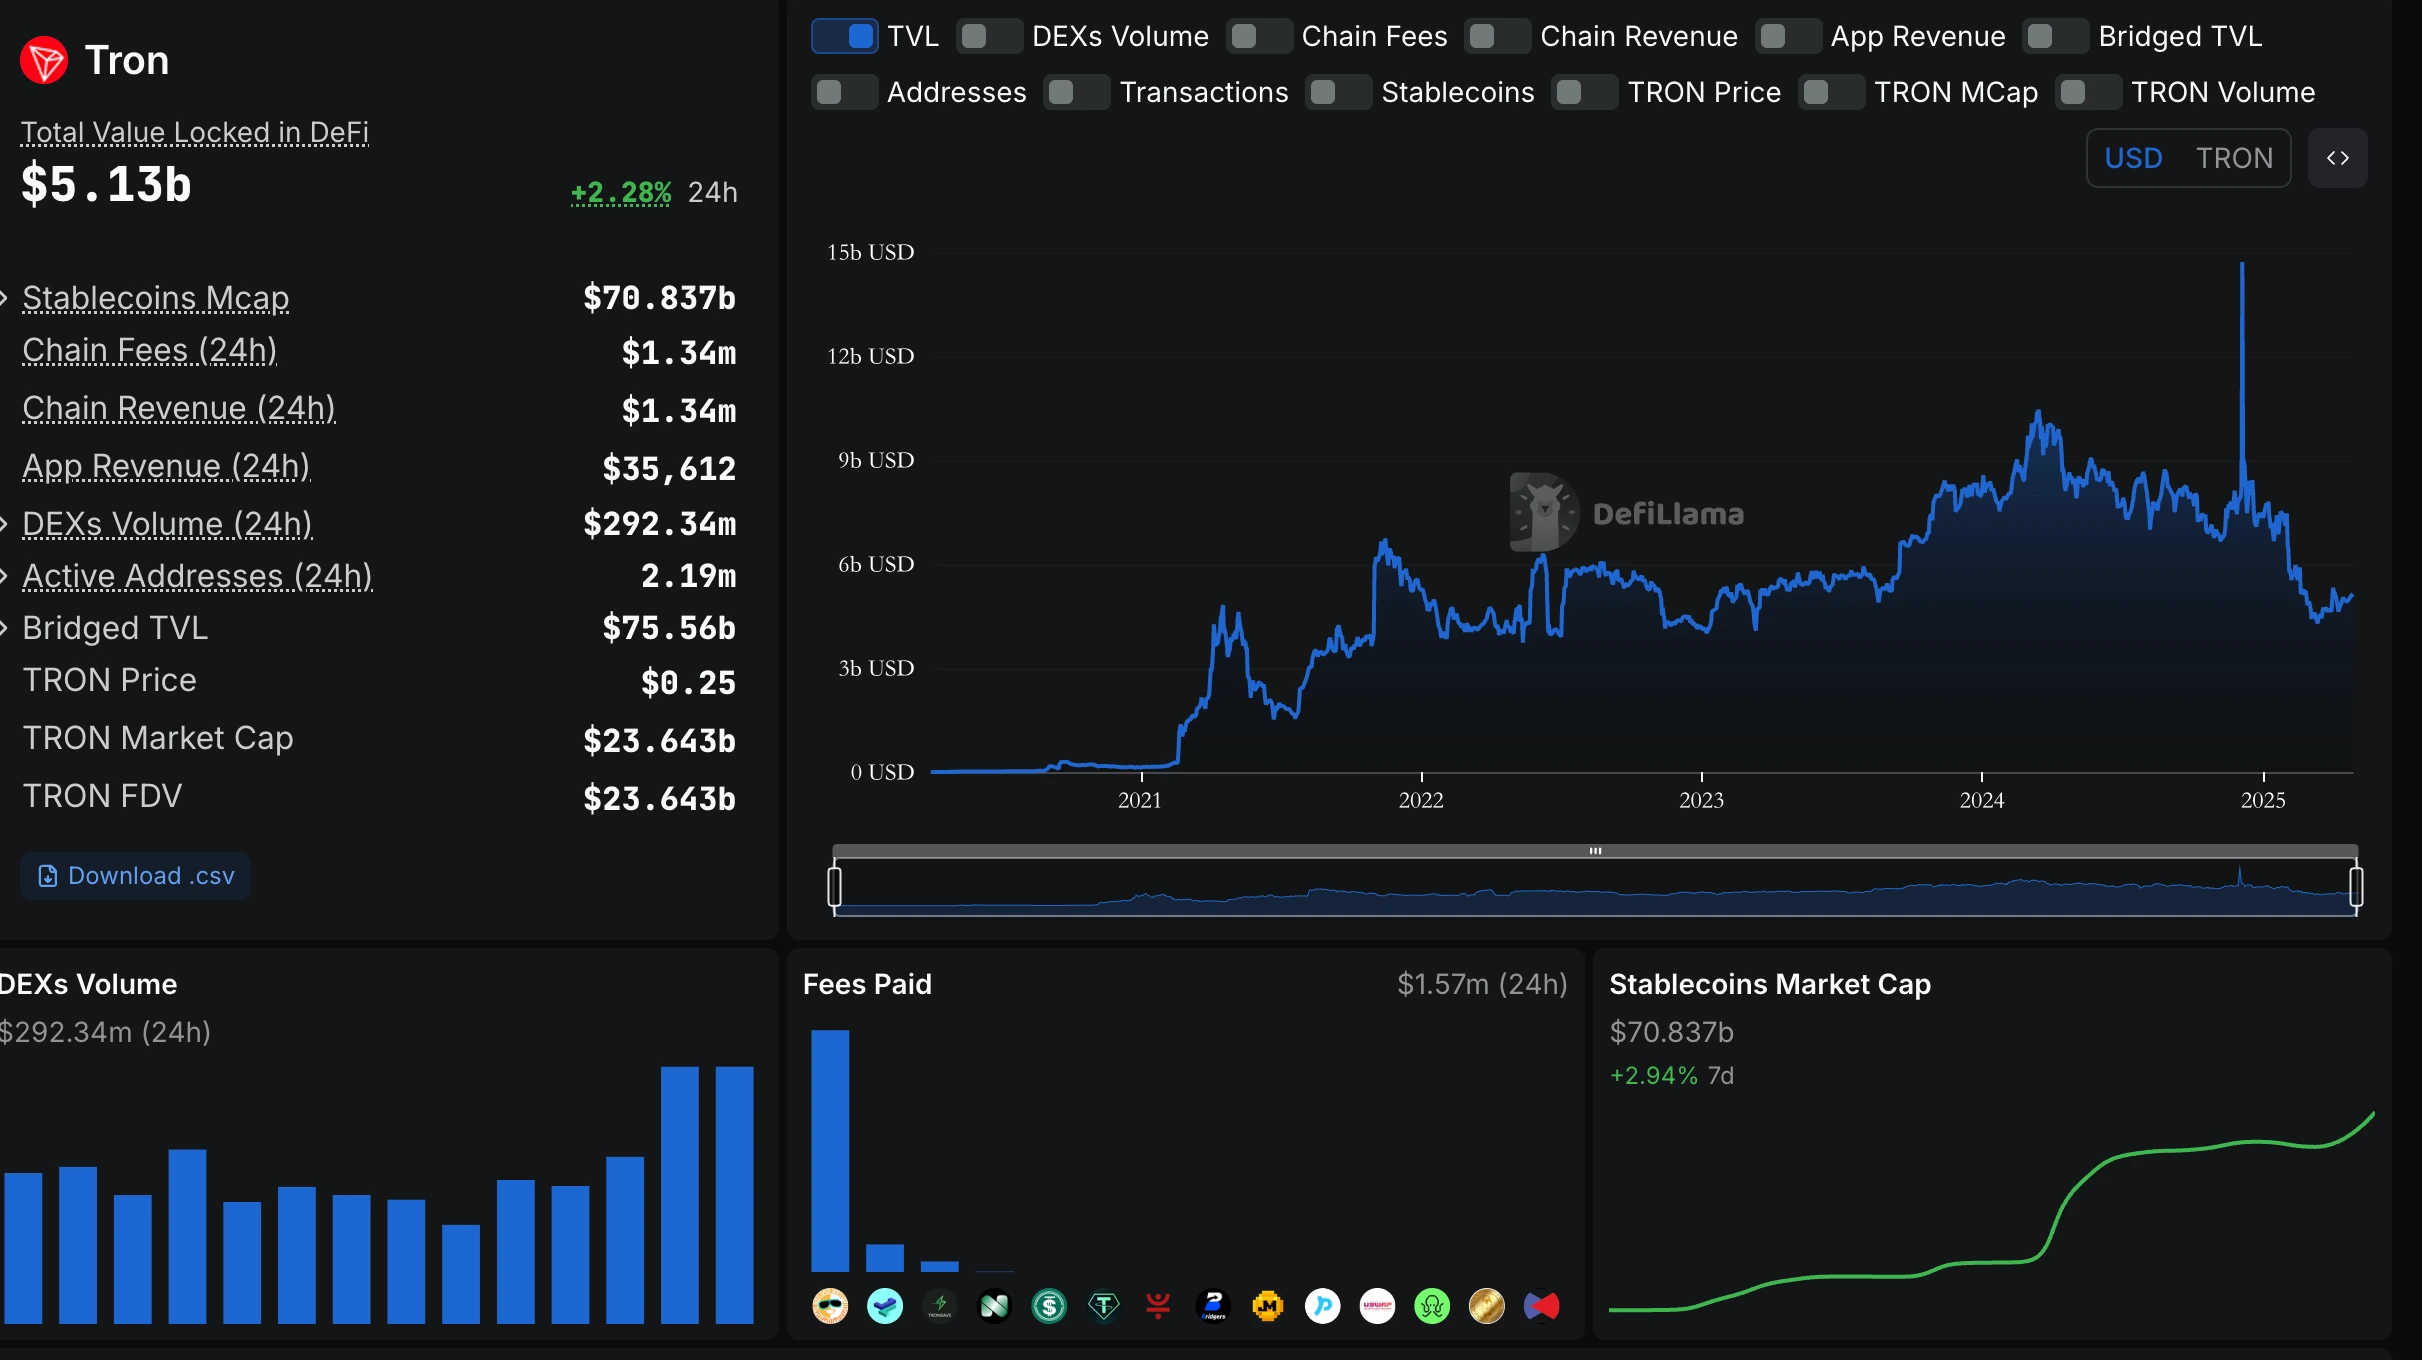Click the file icon in Download .csv

tap(47, 876)
